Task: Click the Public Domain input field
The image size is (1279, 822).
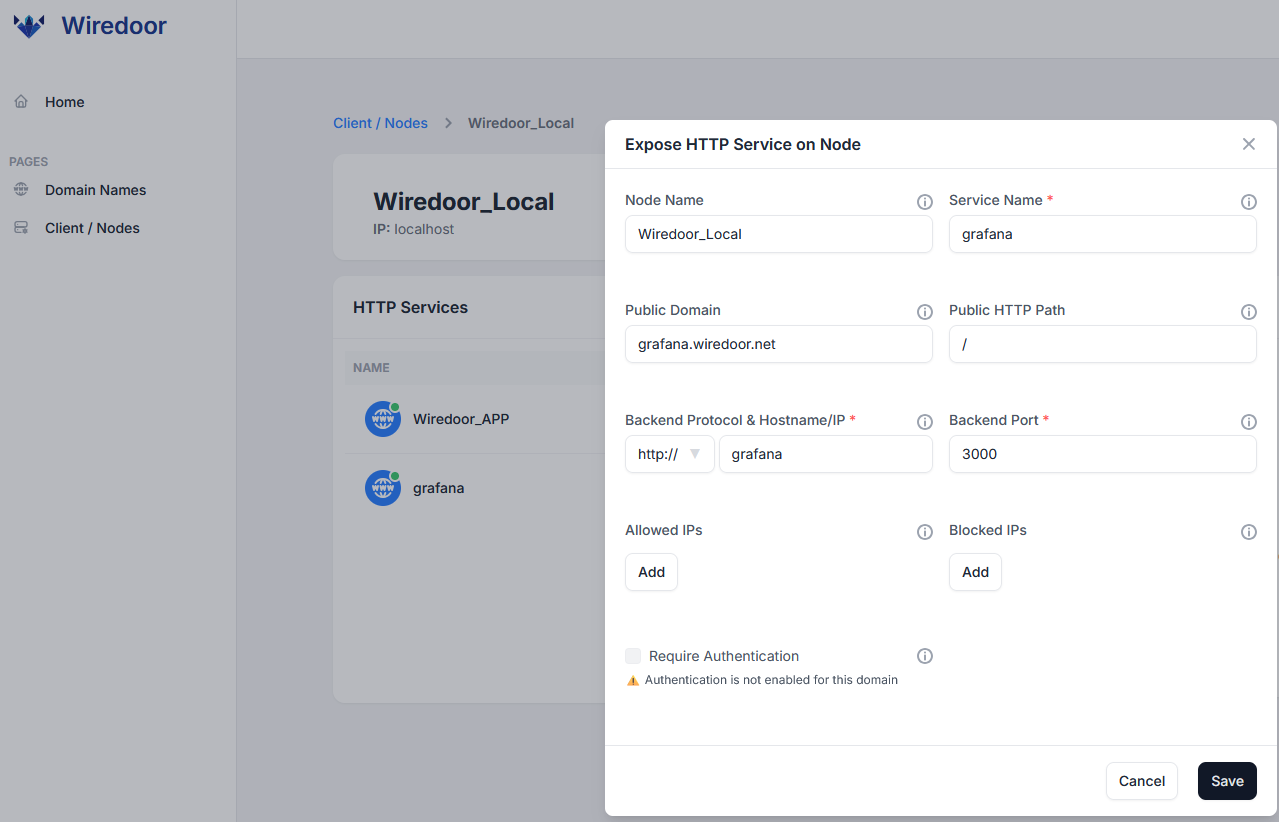Action: coord(779,344)
